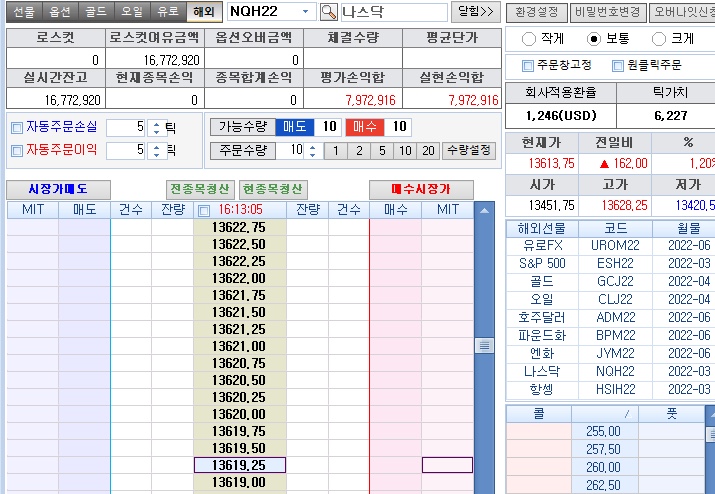715x494 pixels.
Task: Enable the 자동주문손실 checkbox
Action: pos(16,128)
